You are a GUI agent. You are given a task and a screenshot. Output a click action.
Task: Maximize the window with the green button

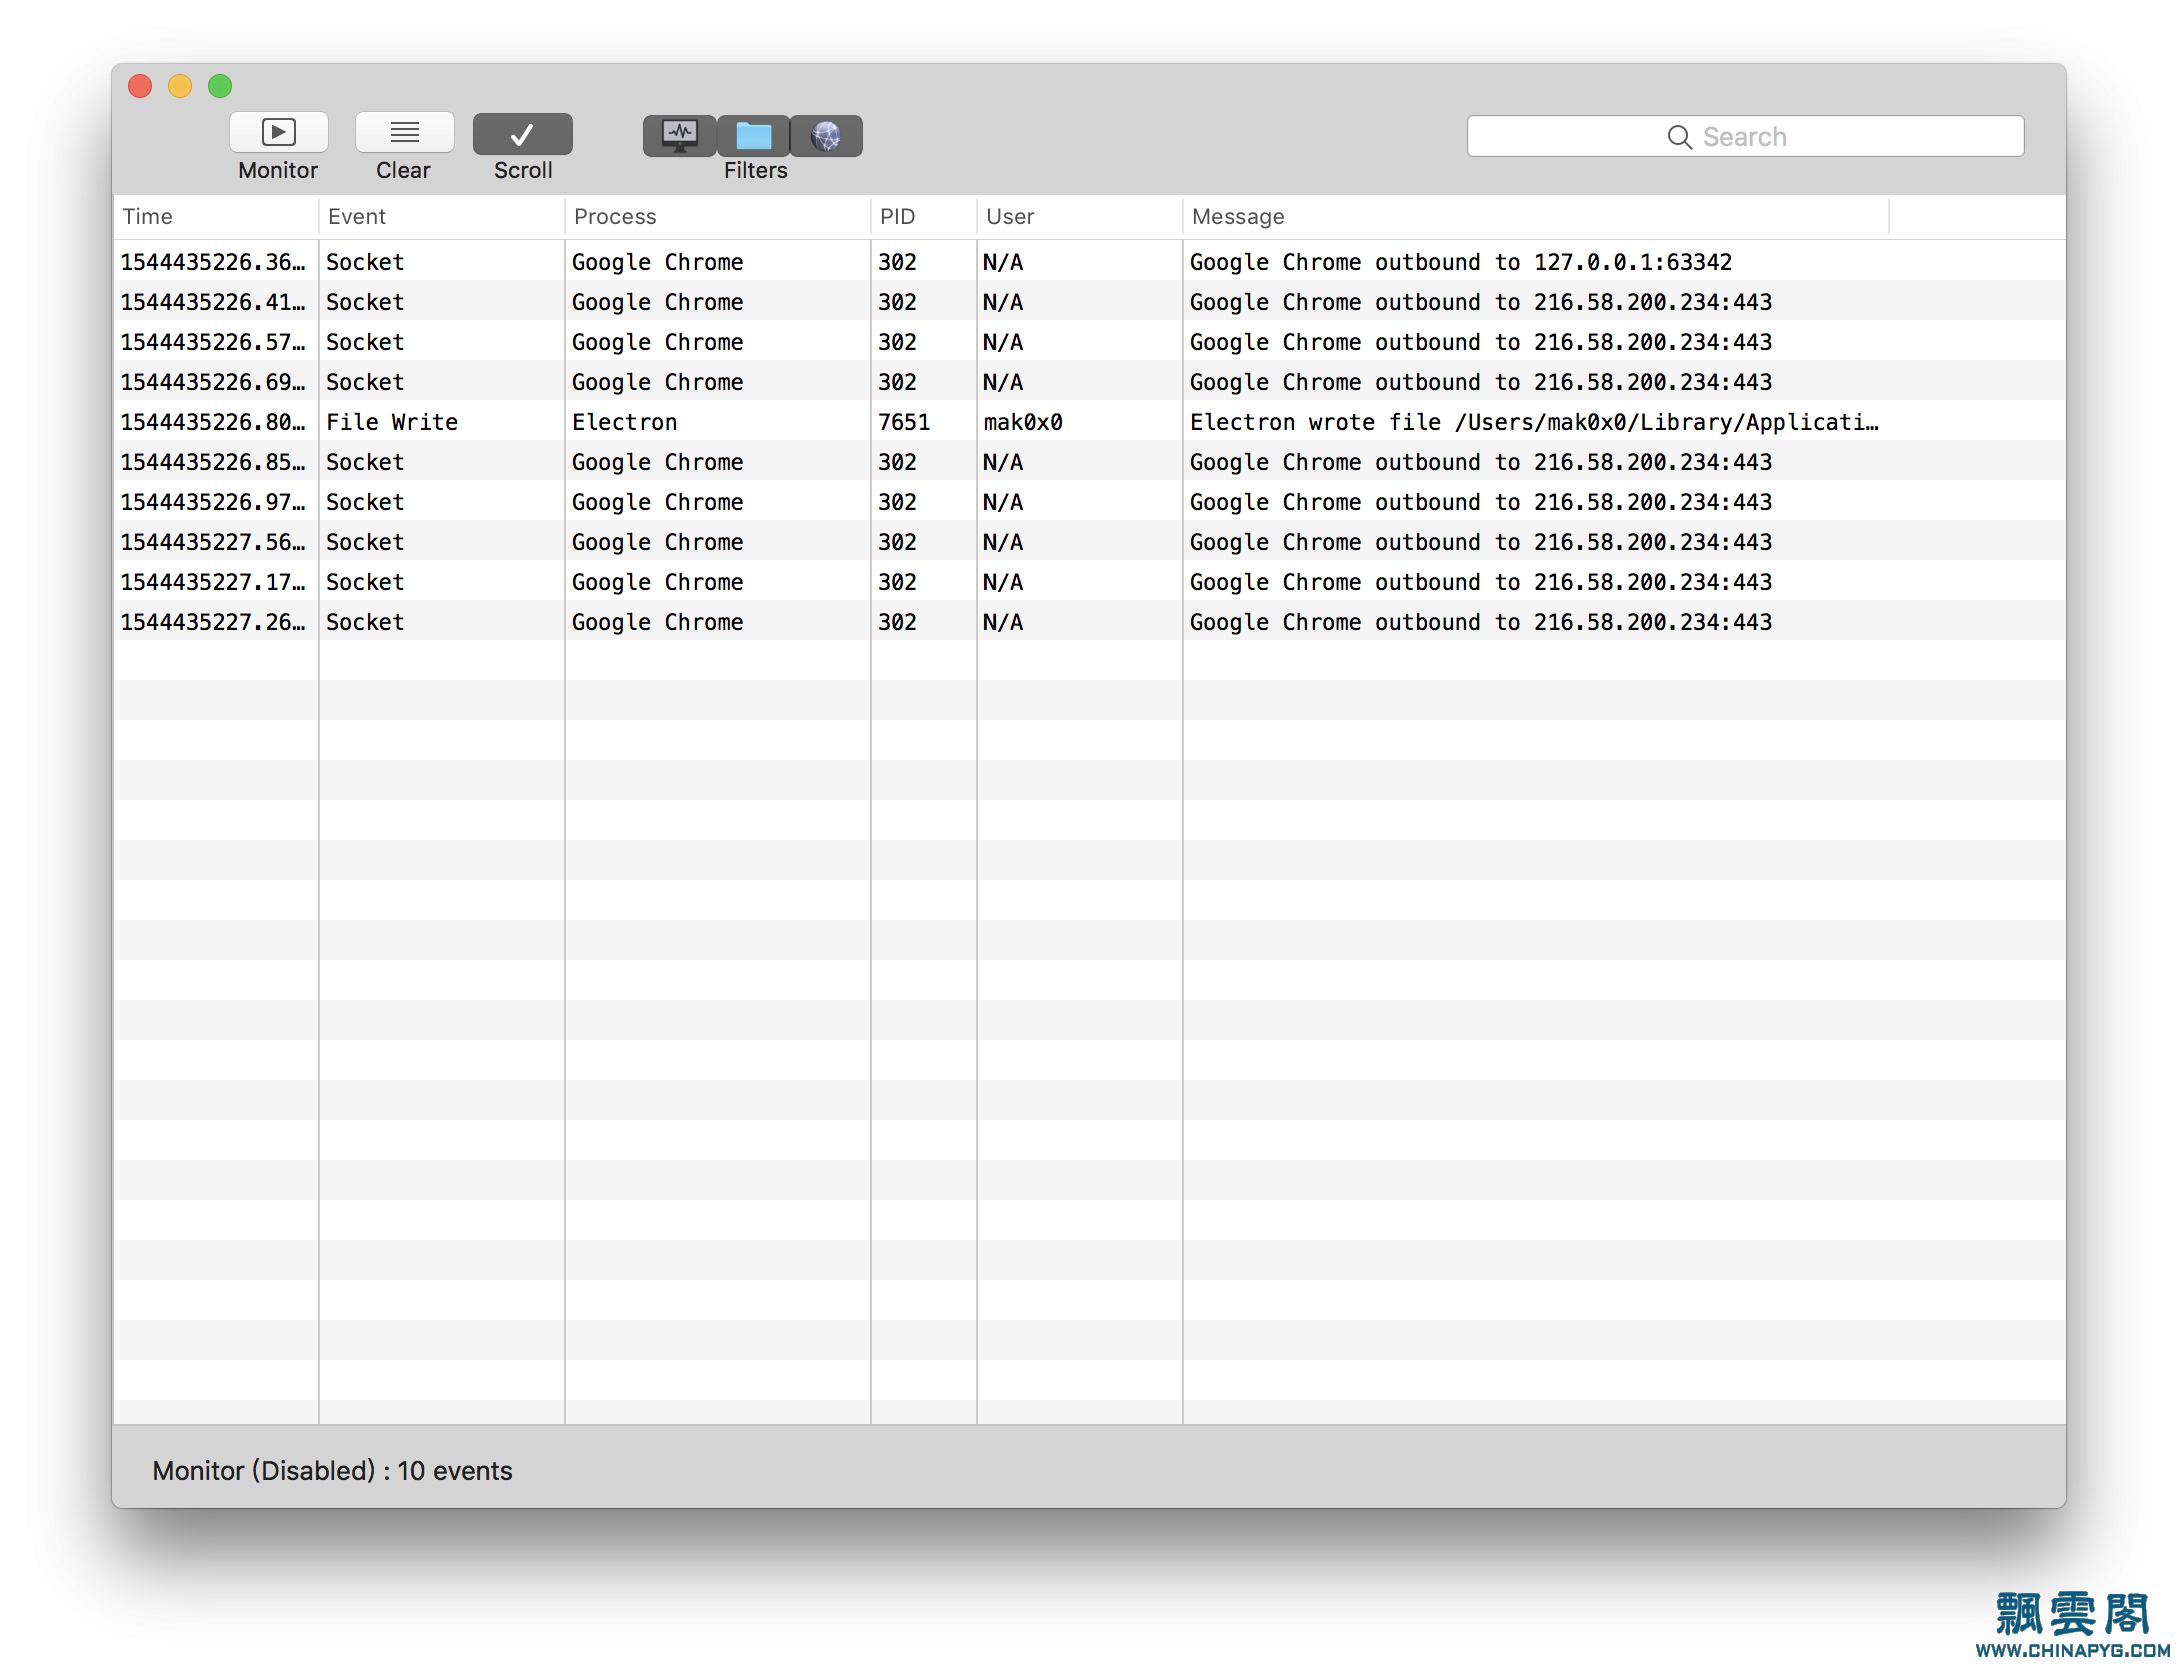[x=220, y=86]
